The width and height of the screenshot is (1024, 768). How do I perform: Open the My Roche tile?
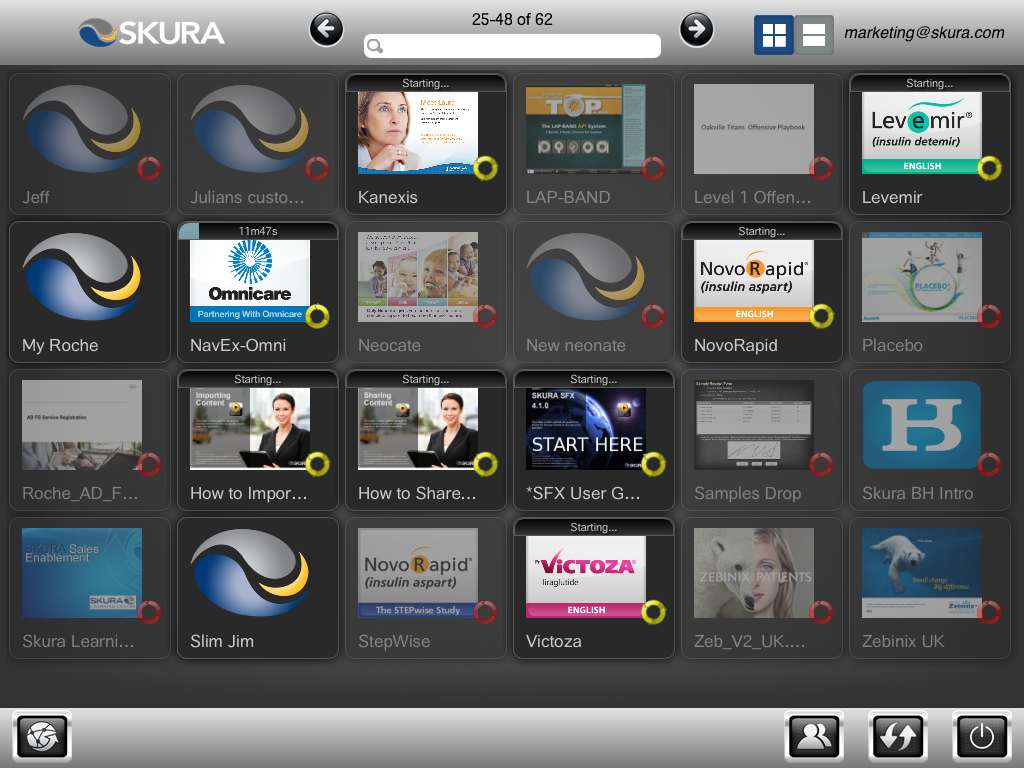90,291
